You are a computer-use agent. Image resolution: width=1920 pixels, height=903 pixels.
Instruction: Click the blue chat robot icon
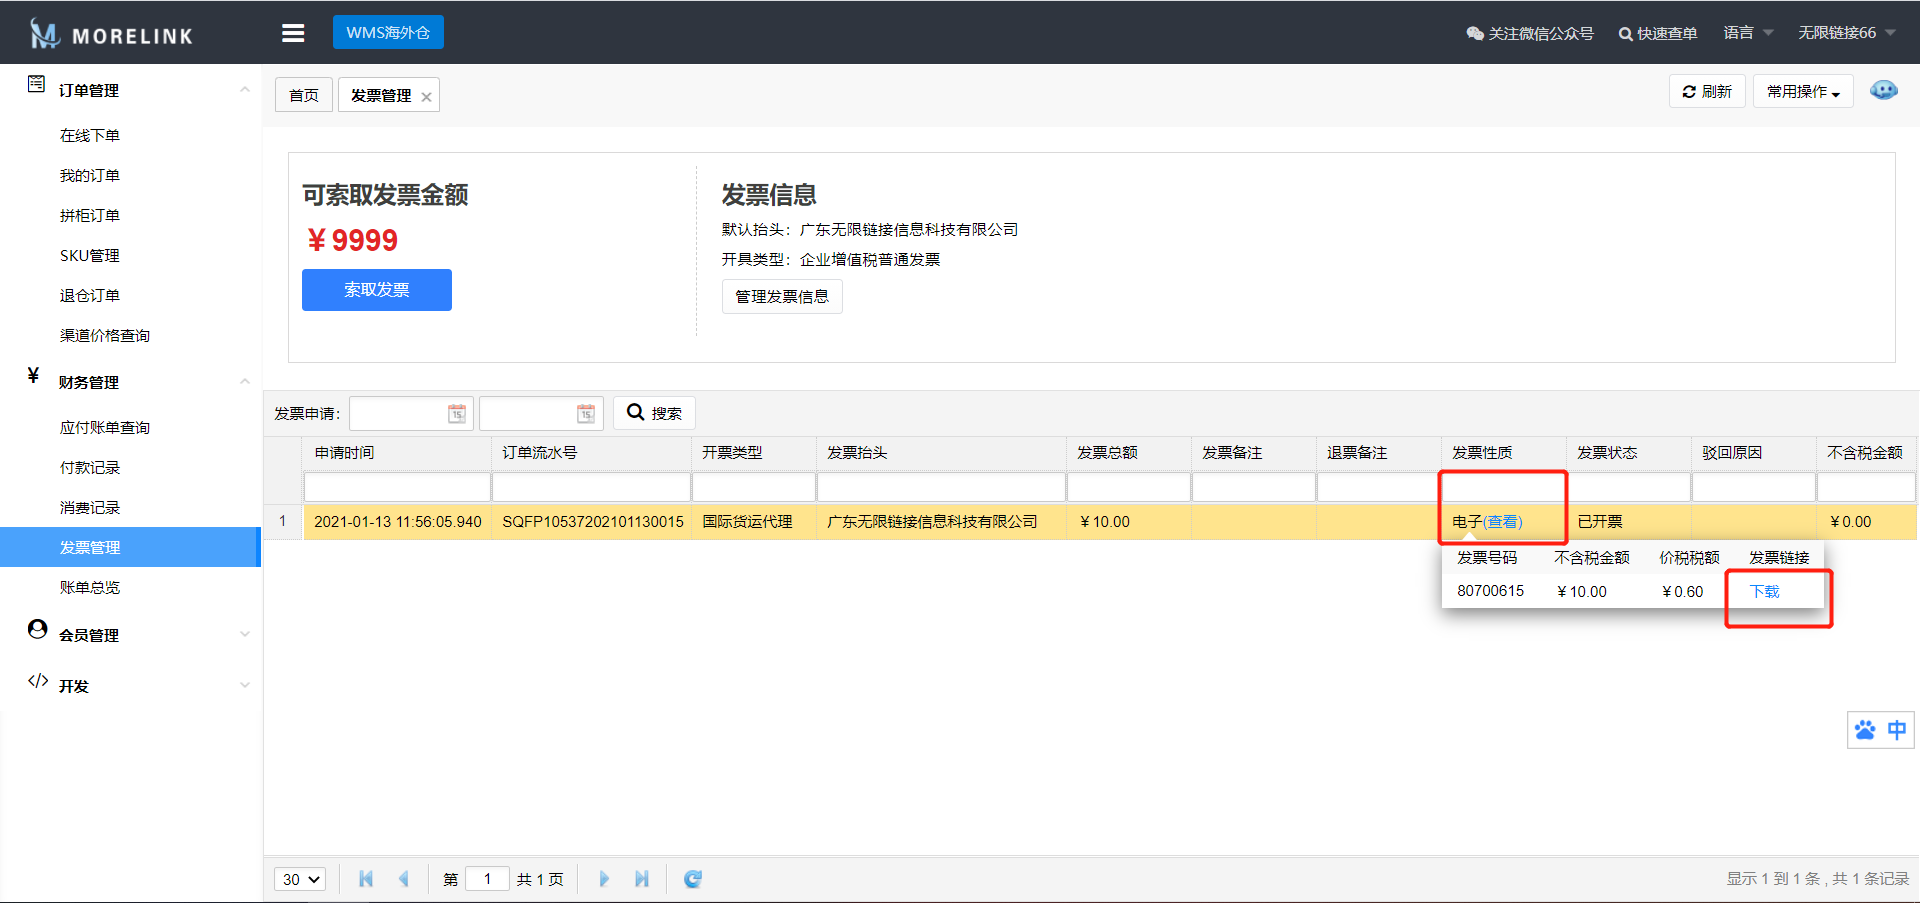(1884, 91)
